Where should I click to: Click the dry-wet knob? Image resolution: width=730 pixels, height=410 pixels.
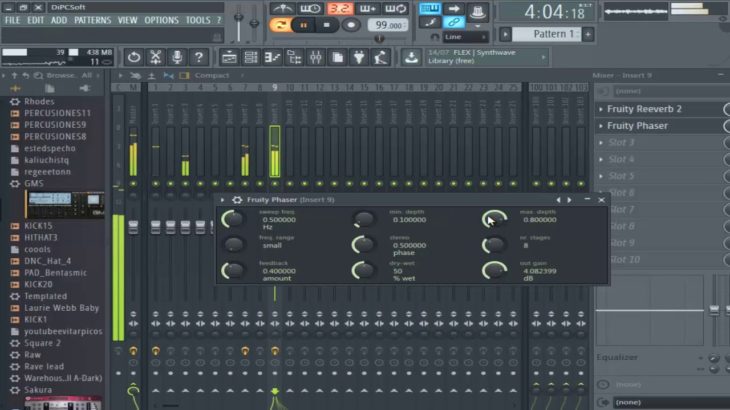(363, 270)
